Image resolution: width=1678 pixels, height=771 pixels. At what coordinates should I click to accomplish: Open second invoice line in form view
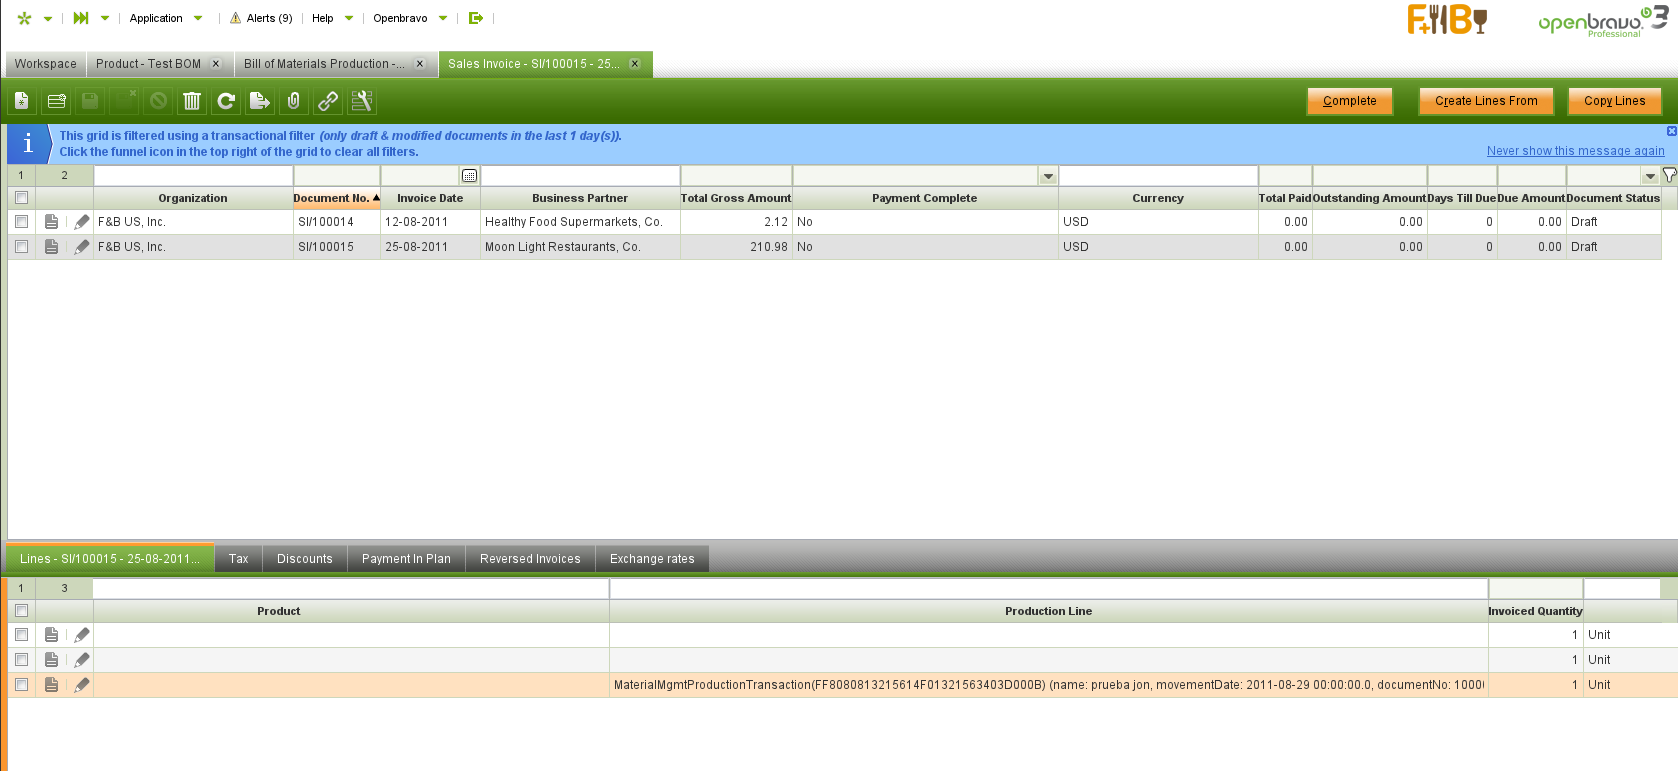click(x=52, y=660)
